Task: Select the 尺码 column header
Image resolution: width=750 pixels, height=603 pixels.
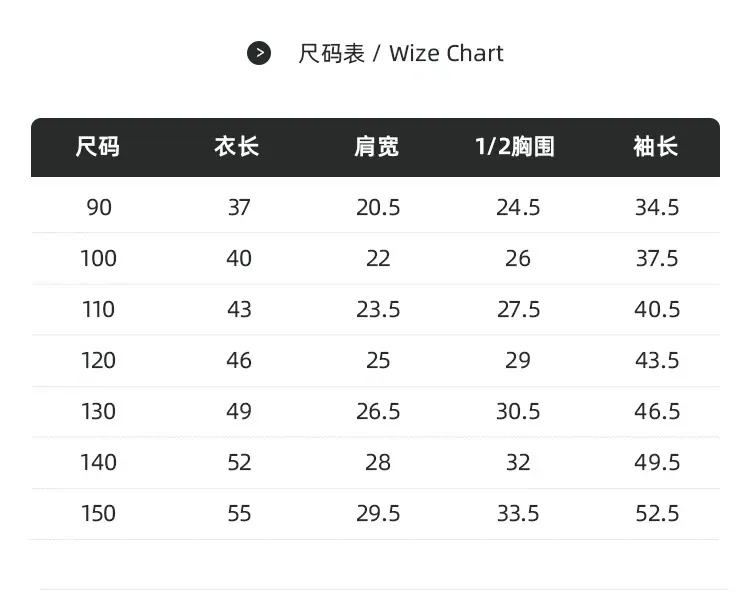Action: [x=98, y=146]
